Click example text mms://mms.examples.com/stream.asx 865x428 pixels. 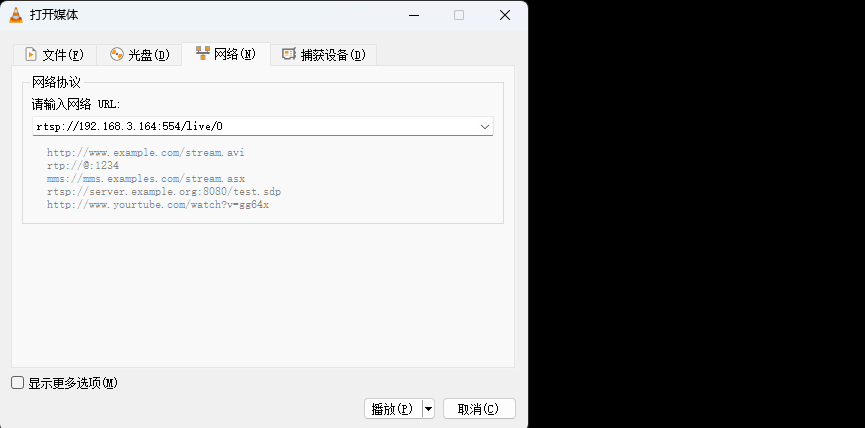[146, 179]
